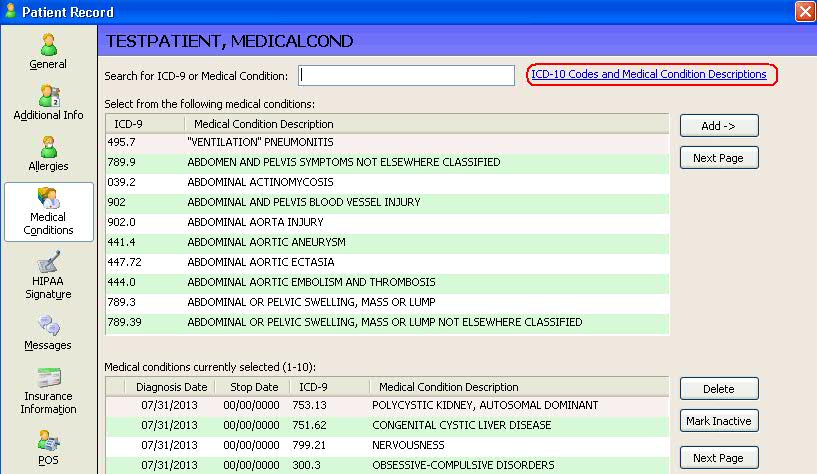Click the Delete button

[719, 389]
